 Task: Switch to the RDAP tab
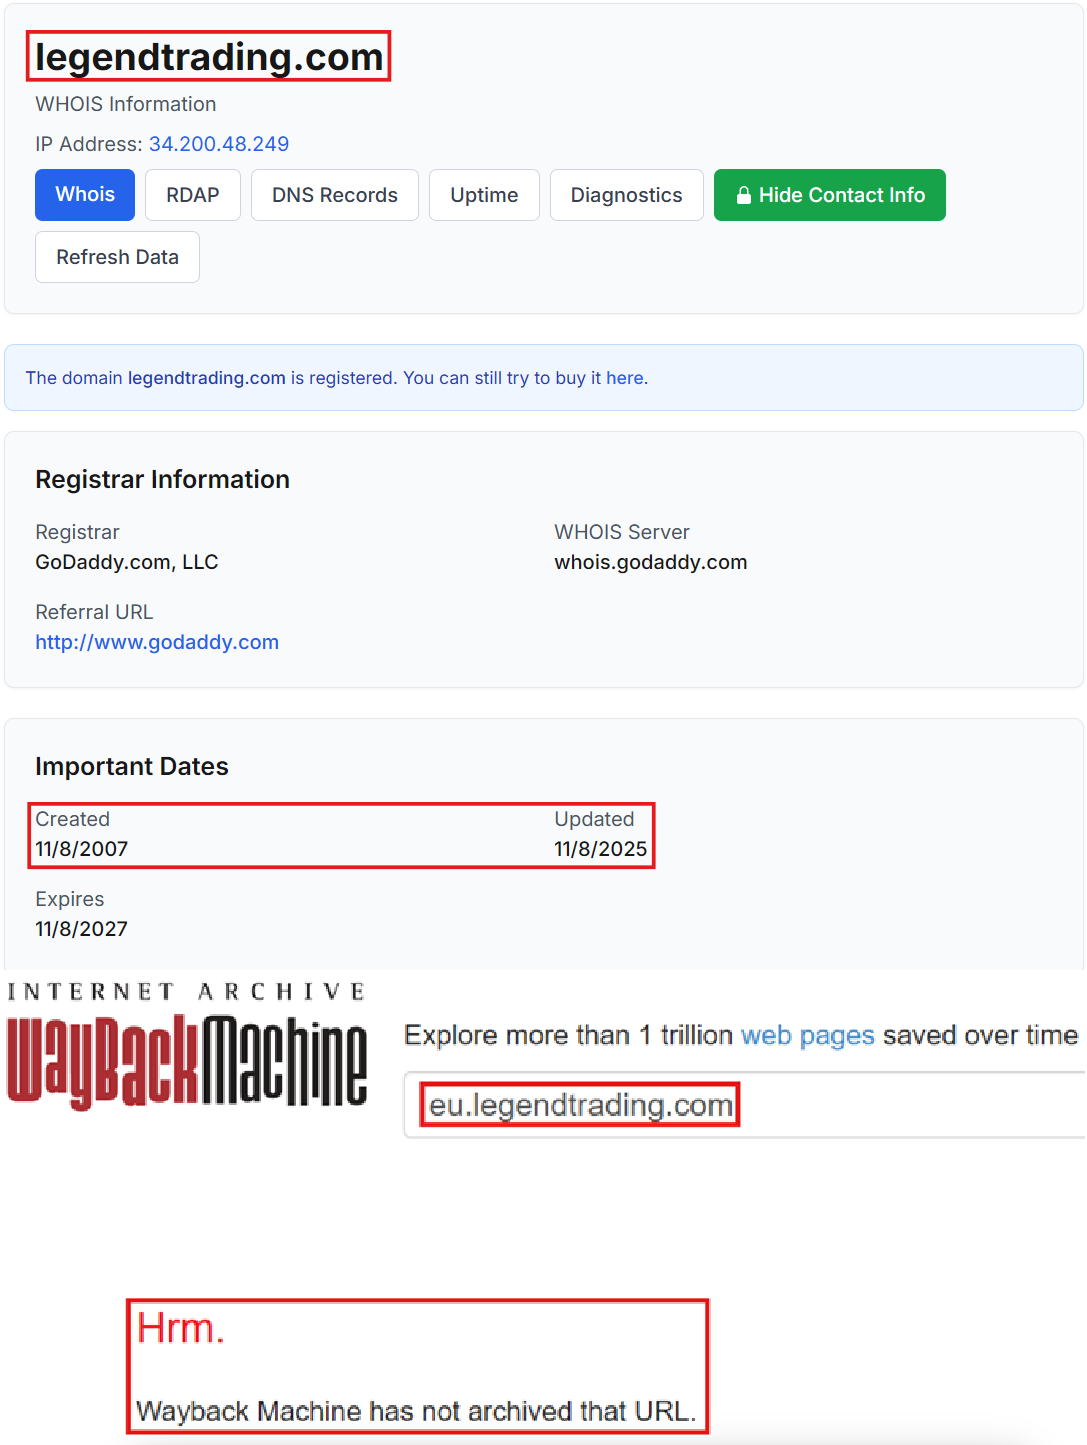coord(192,195)
